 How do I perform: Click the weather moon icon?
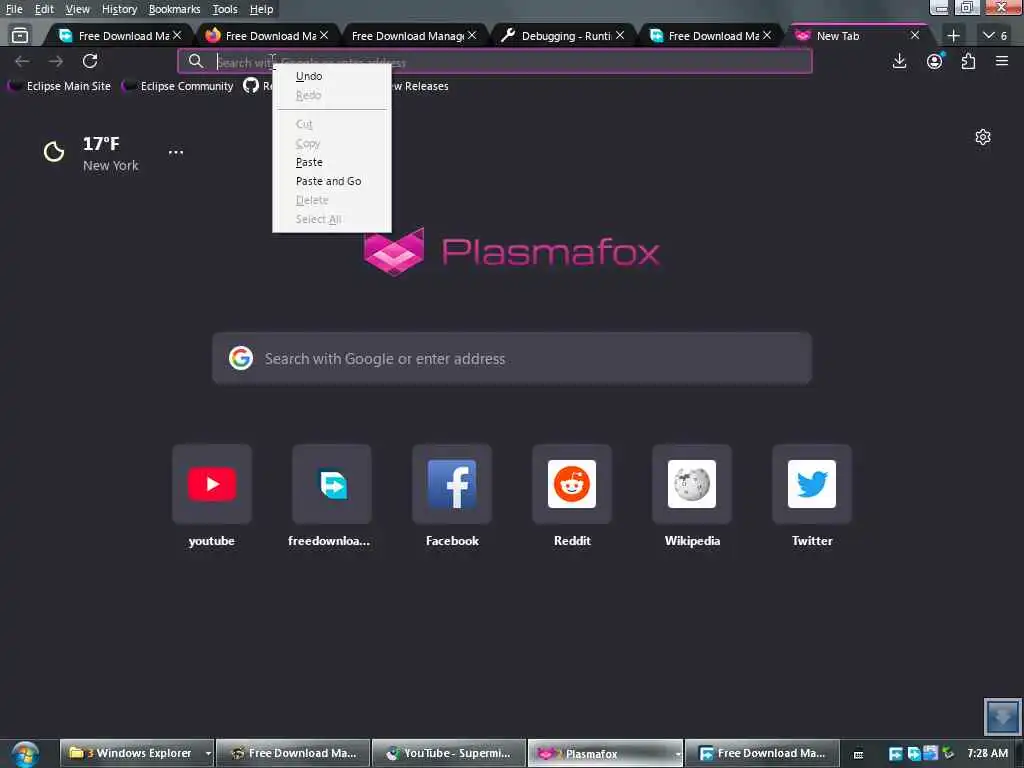54,152
